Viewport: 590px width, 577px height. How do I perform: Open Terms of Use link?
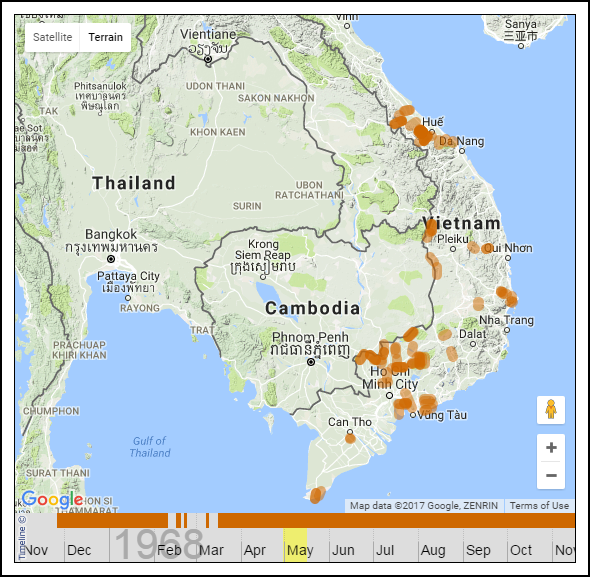(539, 505)
